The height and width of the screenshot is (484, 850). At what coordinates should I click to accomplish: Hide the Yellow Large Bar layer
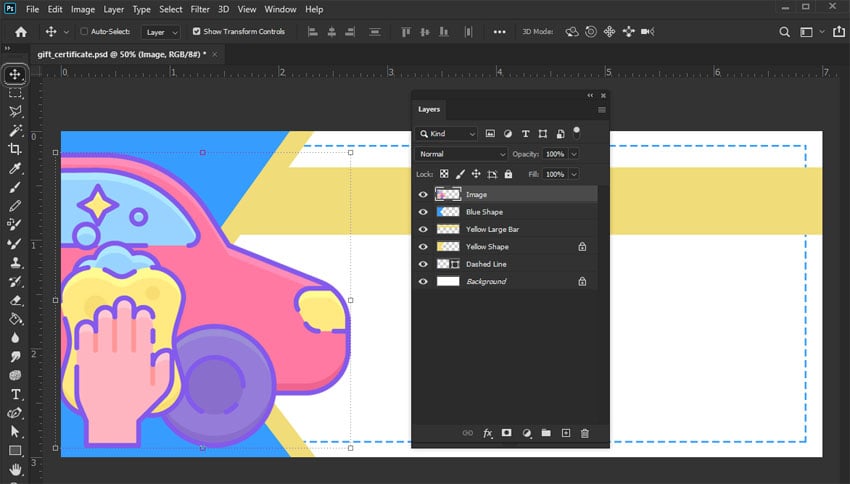click(x=423, y=229)
